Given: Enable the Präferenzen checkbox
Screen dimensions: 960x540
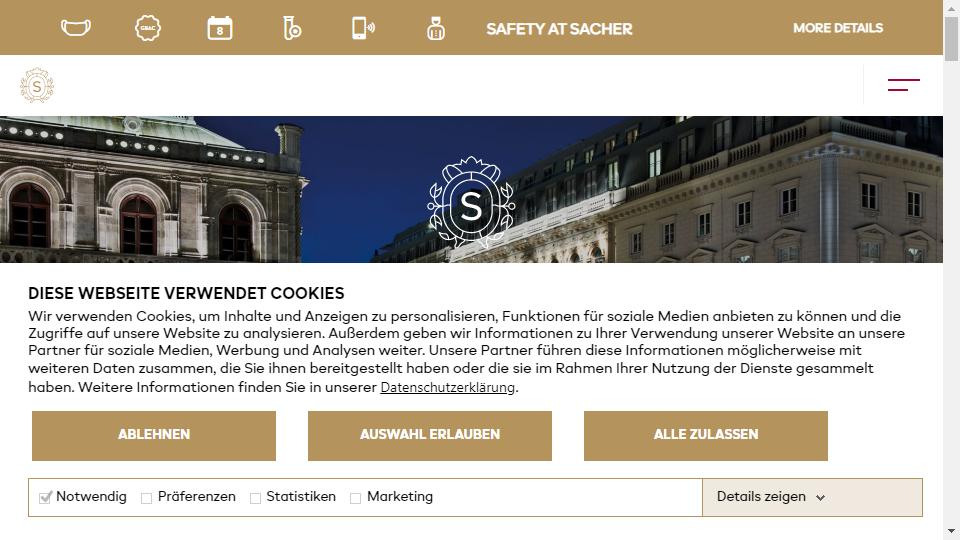Looking at the screenshot, I should 146,498.
